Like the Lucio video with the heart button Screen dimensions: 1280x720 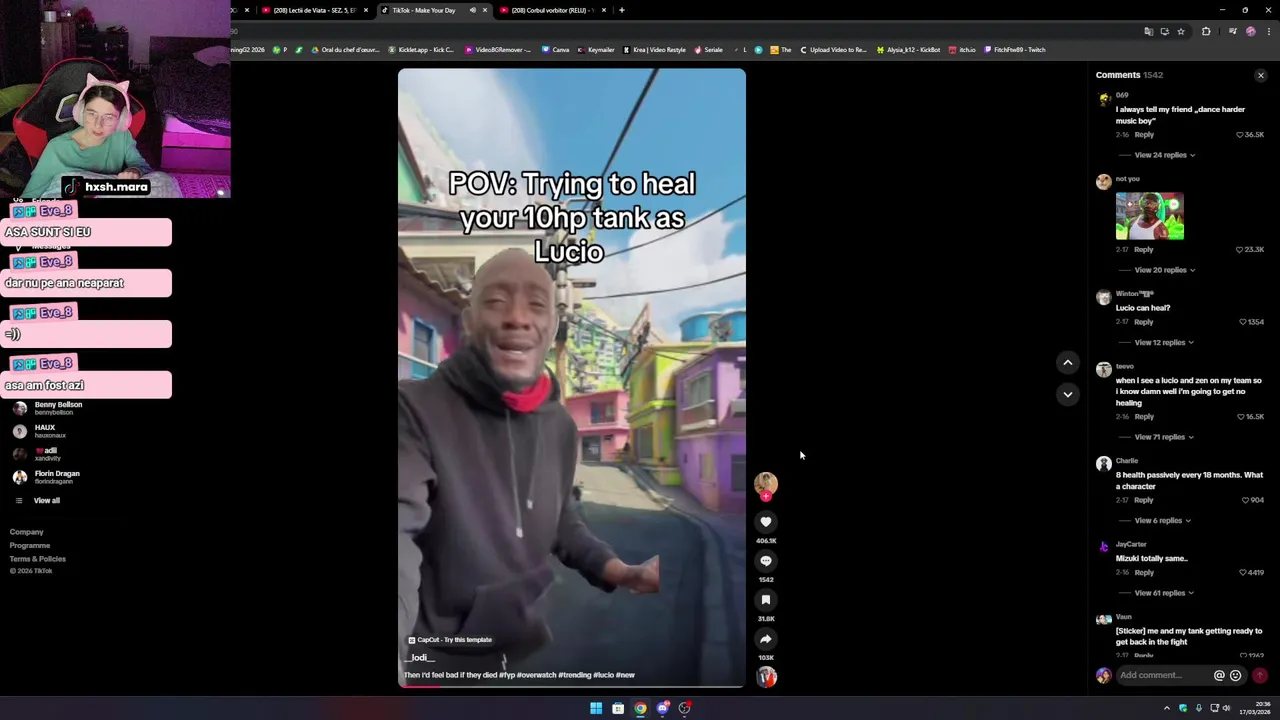(x=766, y=522)
